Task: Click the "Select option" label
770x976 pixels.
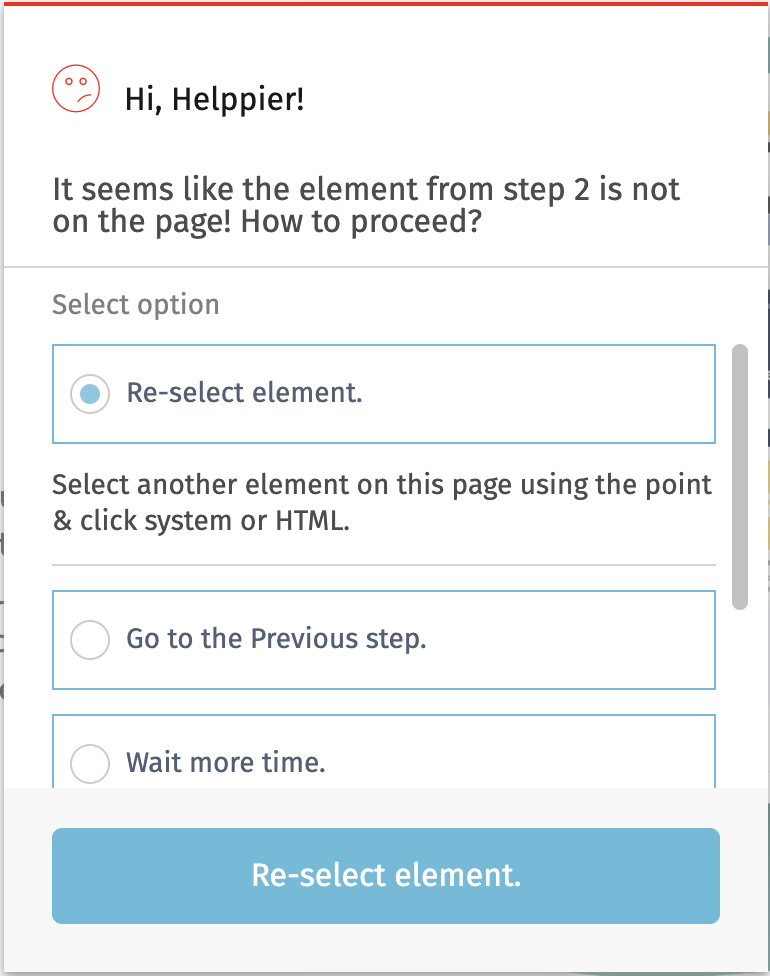Action: pos(135,304)
